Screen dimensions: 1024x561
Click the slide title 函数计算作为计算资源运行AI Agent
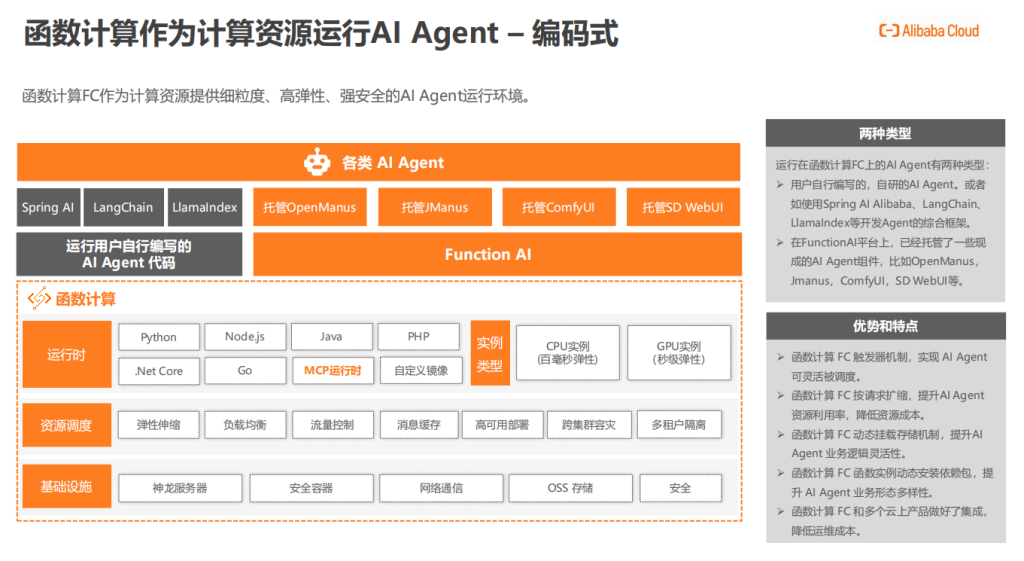click(321, 33)
